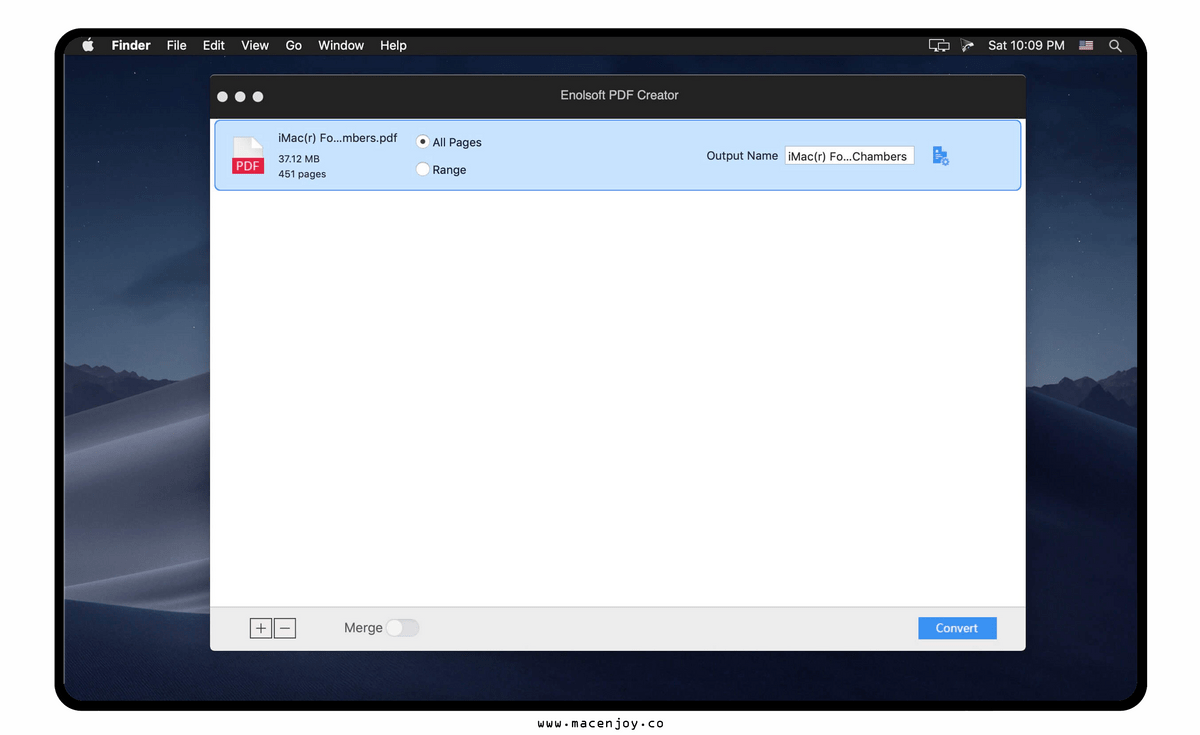The image size is (1200, 735).
Task: Open the Edit menu
Action: point(214,45)
